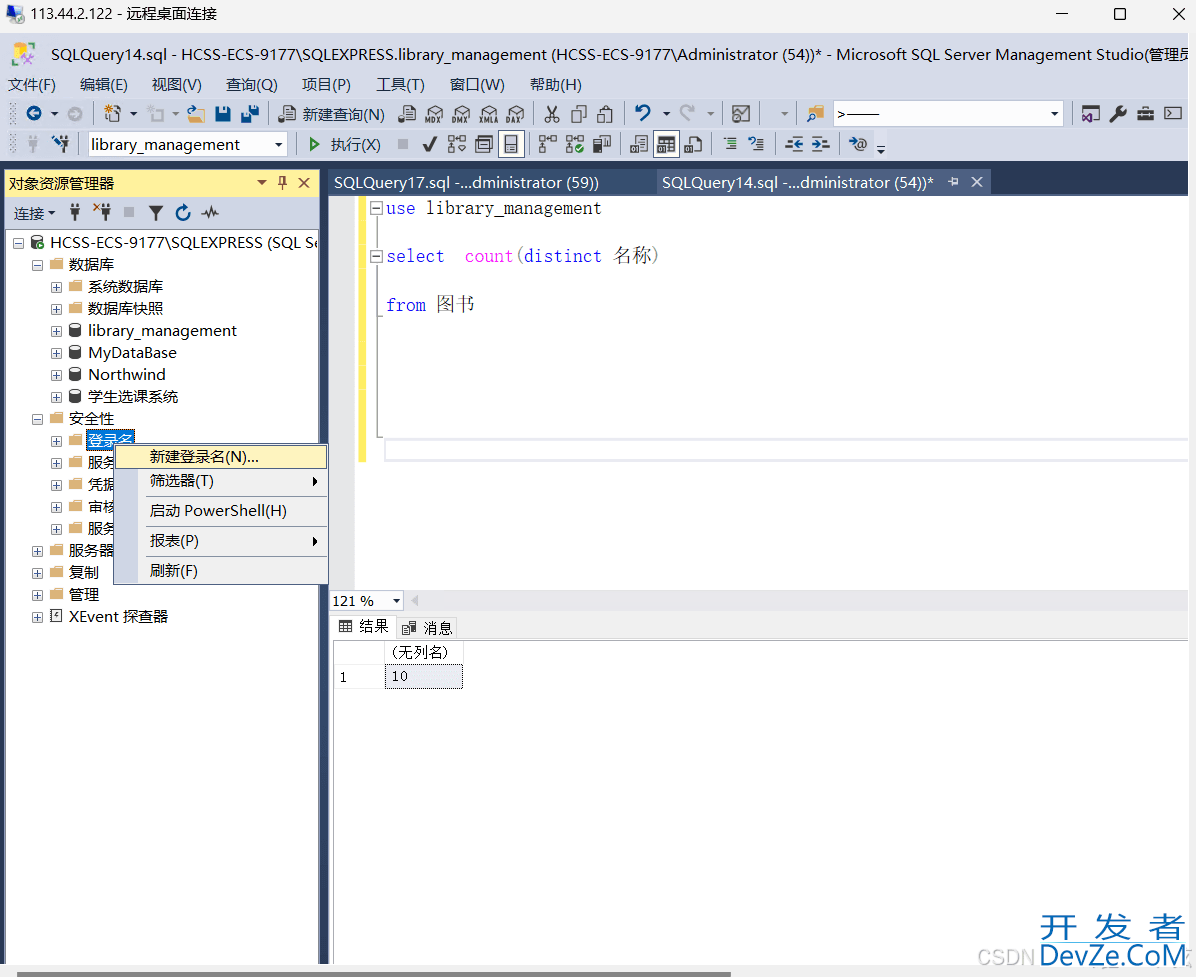Expand the 学生选课系统 database node

click(56, 397)
